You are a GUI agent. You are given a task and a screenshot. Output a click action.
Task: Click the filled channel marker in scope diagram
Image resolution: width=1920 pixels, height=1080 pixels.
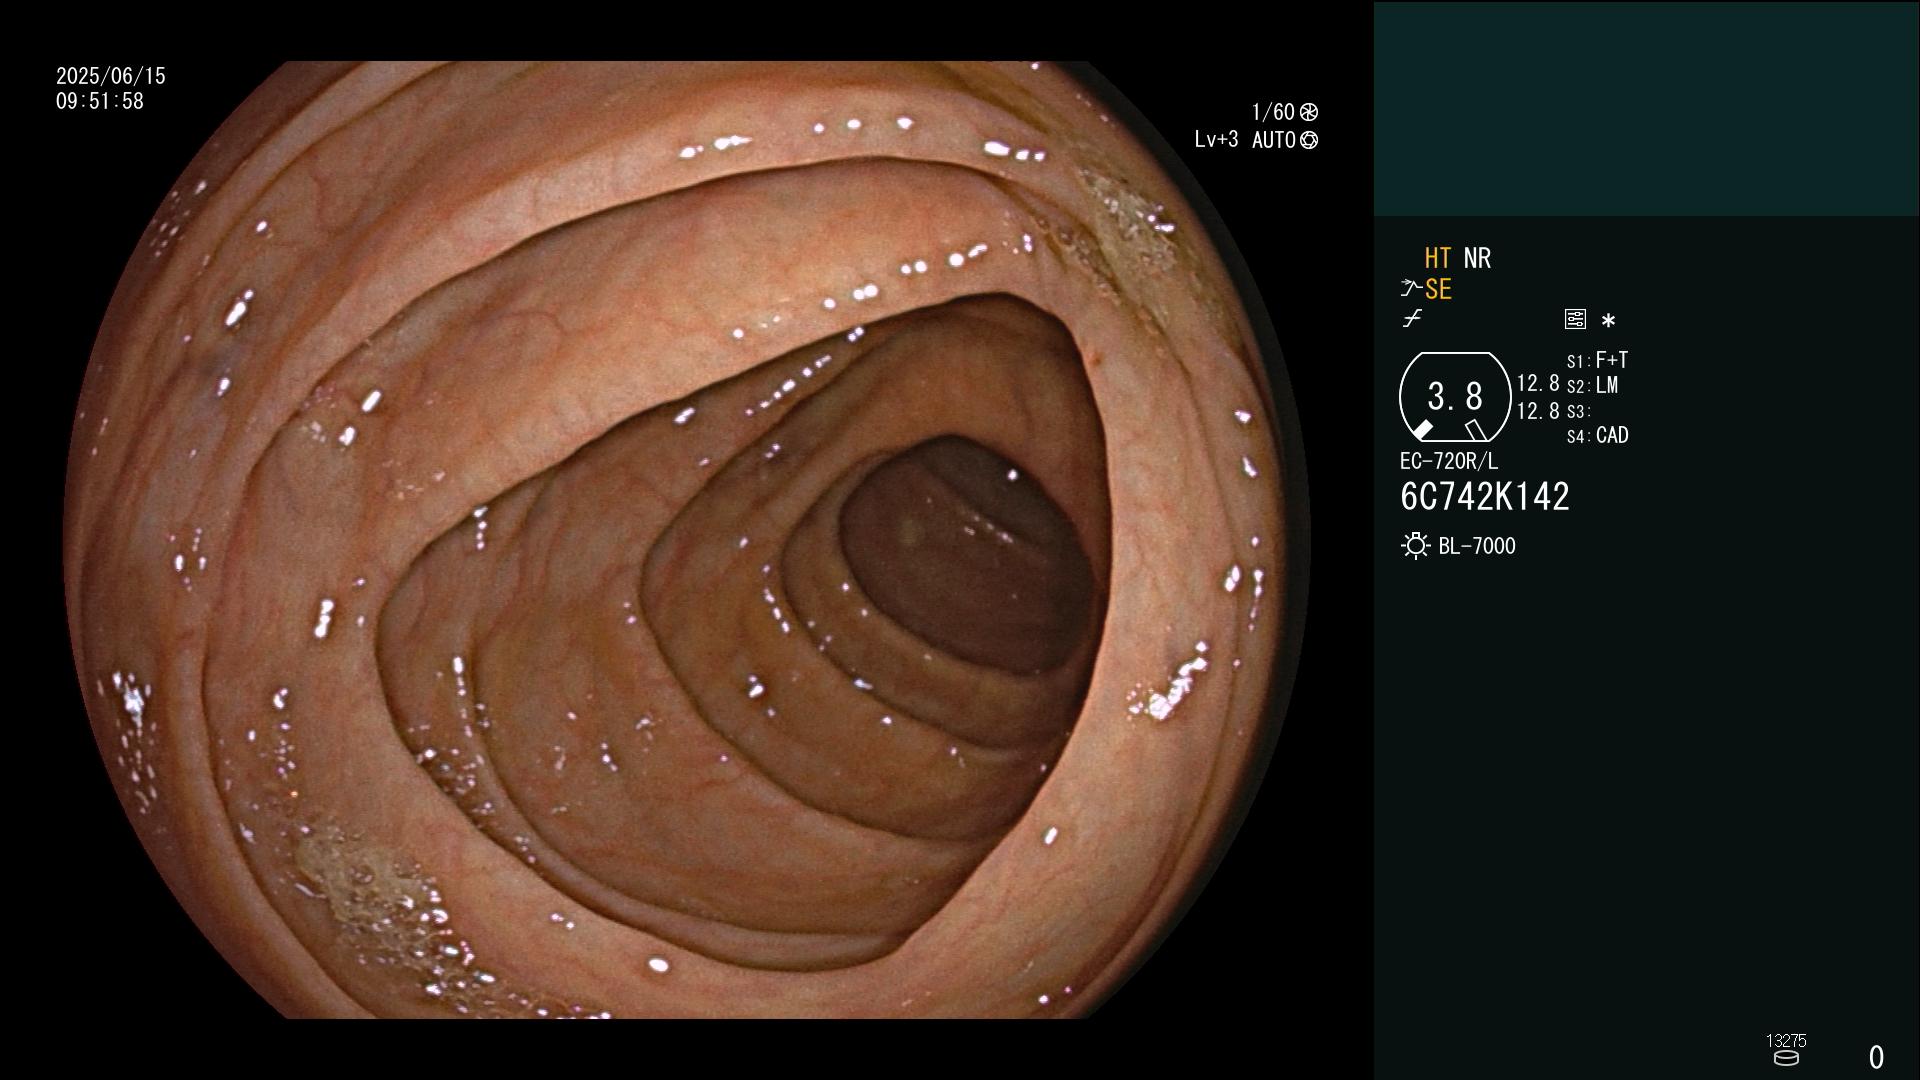[1422, 430]
